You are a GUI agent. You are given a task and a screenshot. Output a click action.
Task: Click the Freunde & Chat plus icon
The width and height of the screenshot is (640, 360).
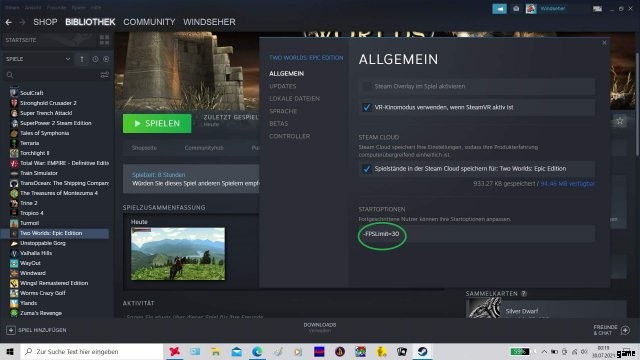pos(625,330)
